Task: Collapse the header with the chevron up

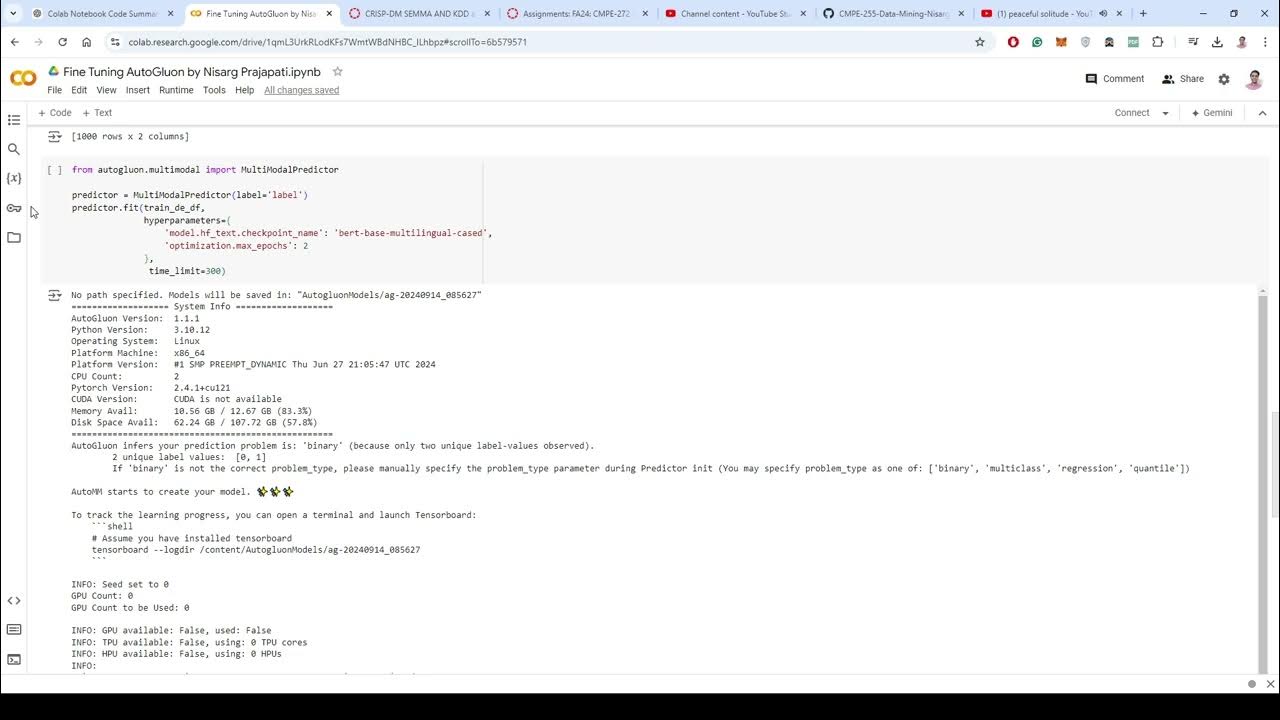Action: [1262, 113]
